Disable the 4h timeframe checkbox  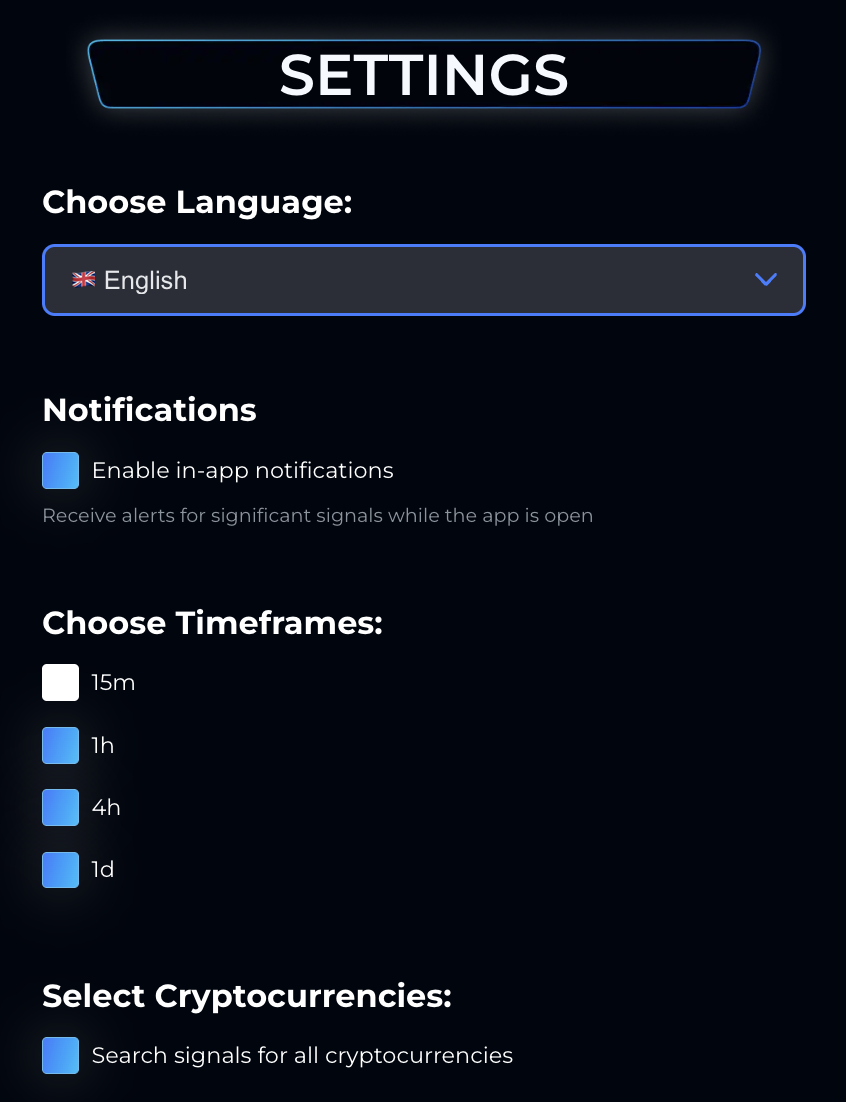tap(61, 807)
